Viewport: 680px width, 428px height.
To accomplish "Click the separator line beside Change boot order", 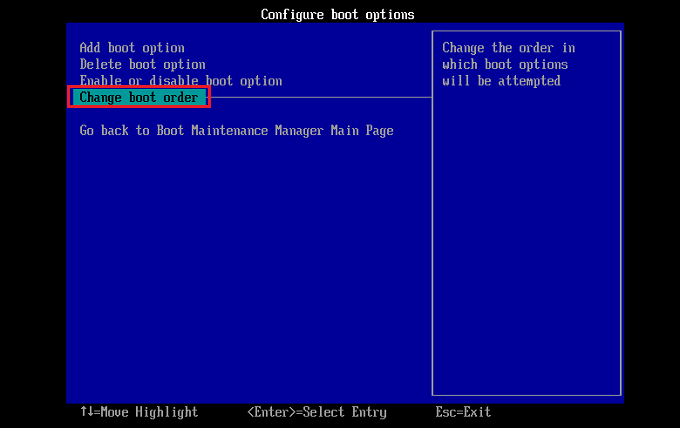I will click(321, 98).
